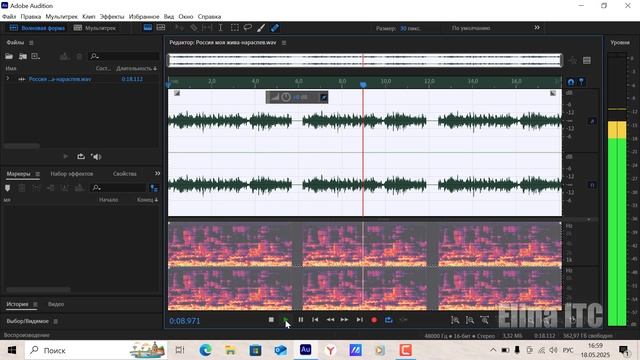Expand the Россия wav file tree row

[7, 78]
